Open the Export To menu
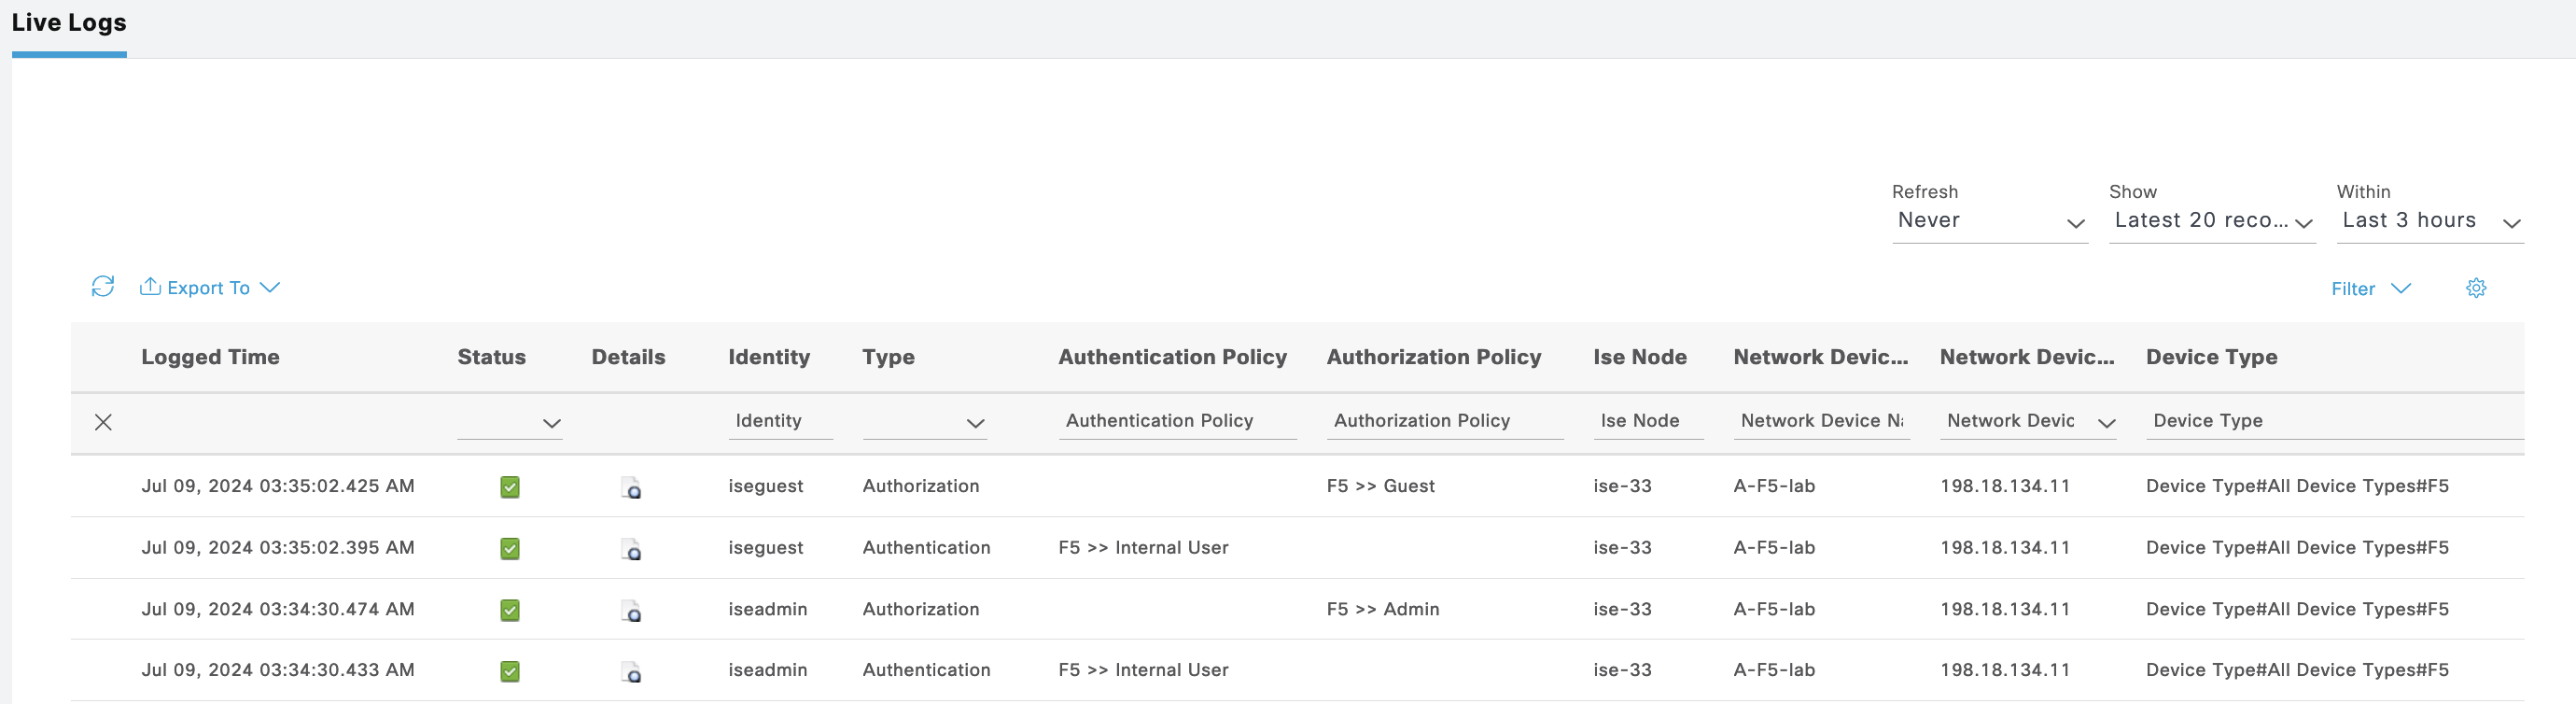This screenshot has width=2576, height=704. tap(210, 288)
